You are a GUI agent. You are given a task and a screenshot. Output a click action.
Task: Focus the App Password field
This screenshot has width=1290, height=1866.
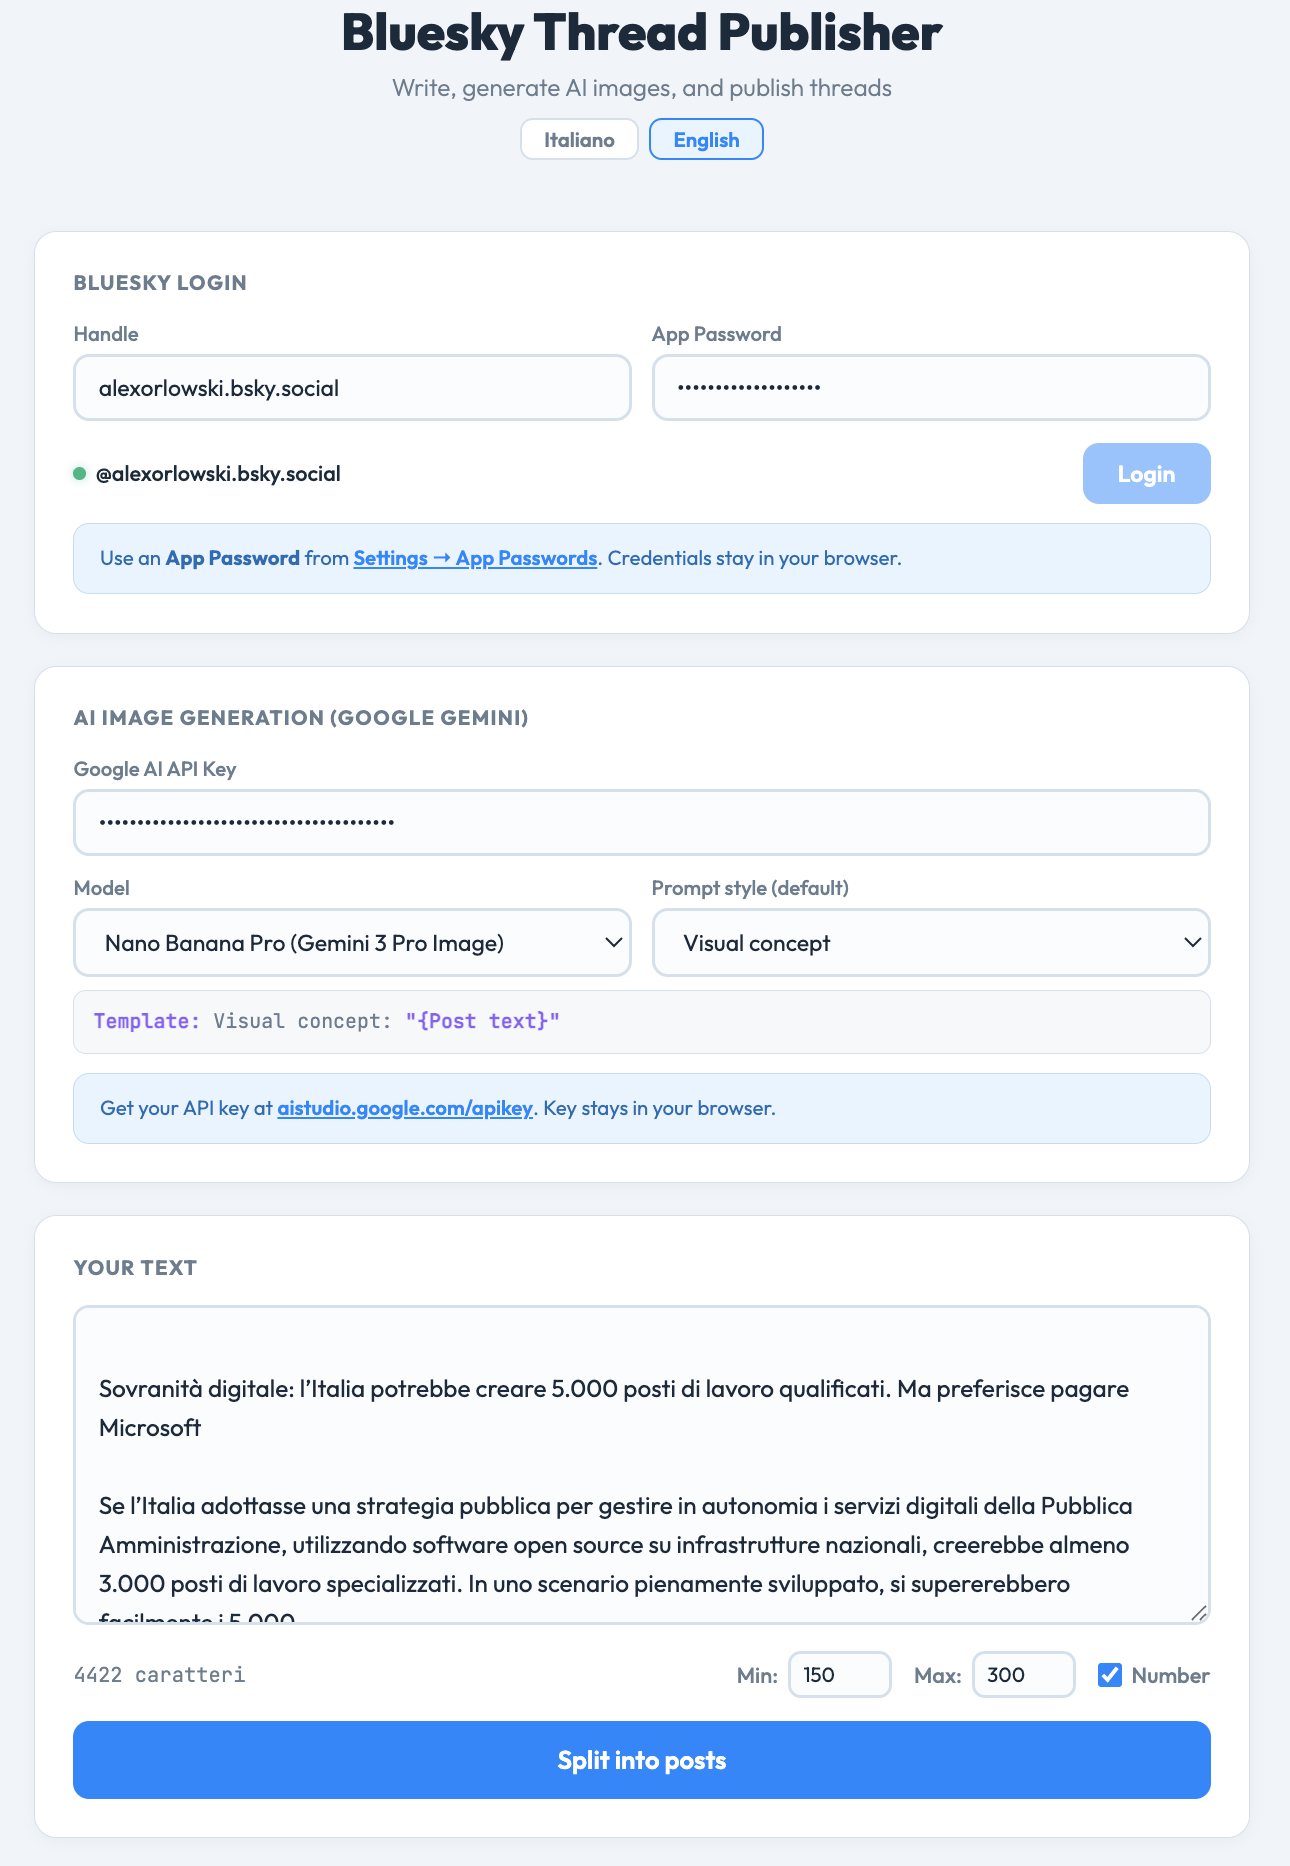click(x=930, y=388)
